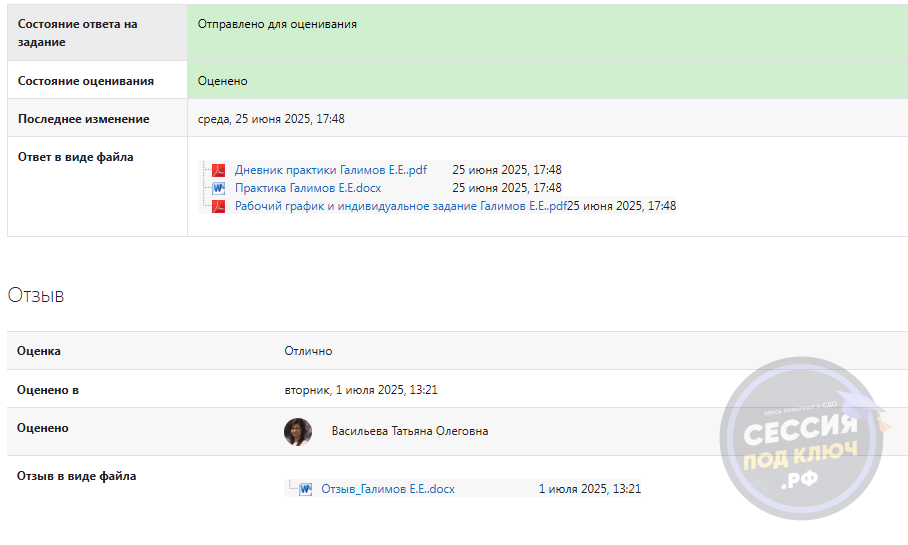908x545 pixels.
Task: Click the Отзыв section heading
Action: 36,295
